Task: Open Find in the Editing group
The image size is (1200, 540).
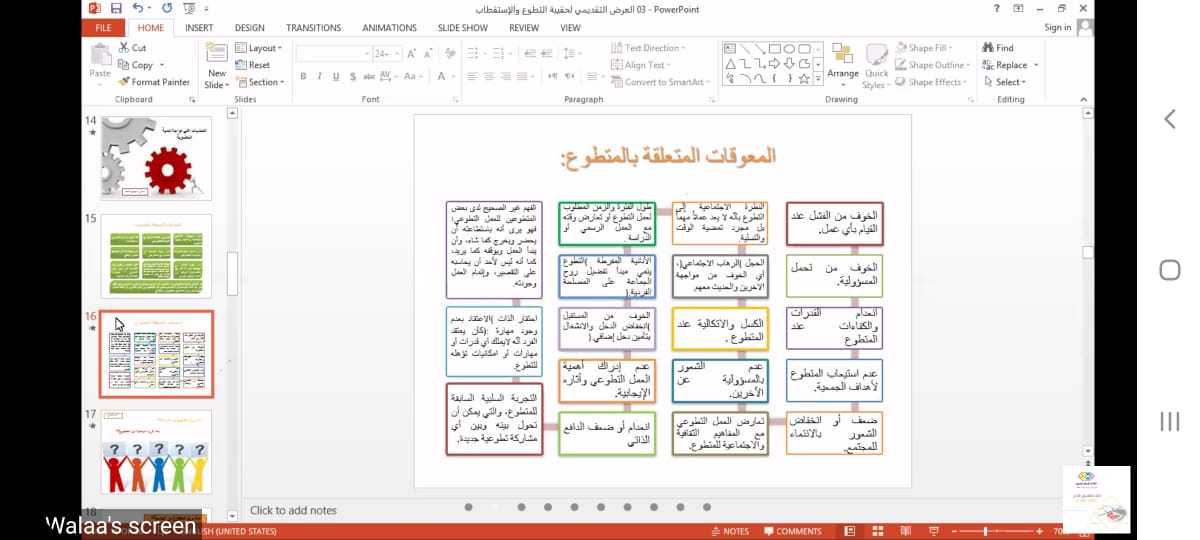Action: pyautogui.click(x=998, y=48)
